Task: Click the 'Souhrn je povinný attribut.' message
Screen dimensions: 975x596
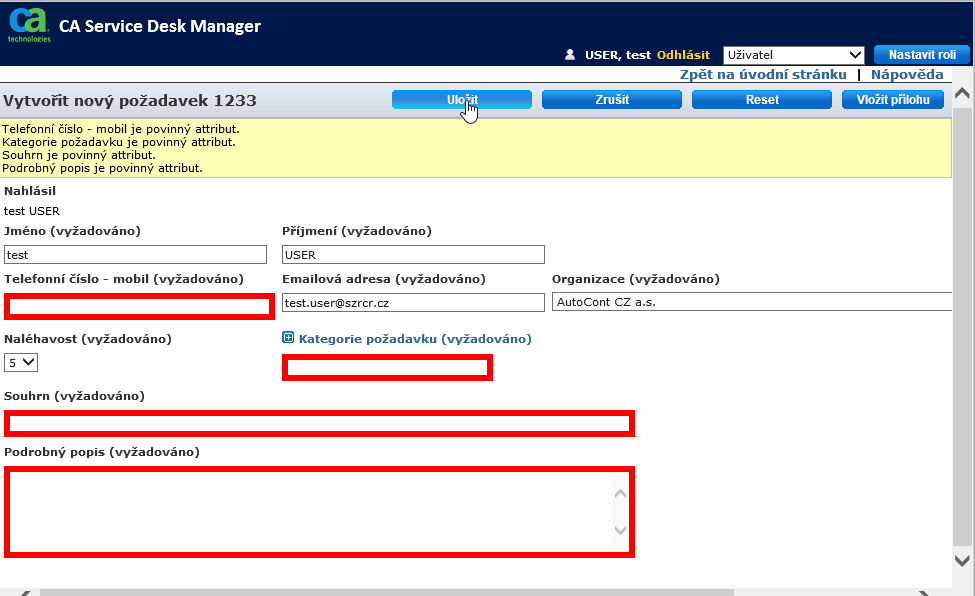Action: click(79, 155)
